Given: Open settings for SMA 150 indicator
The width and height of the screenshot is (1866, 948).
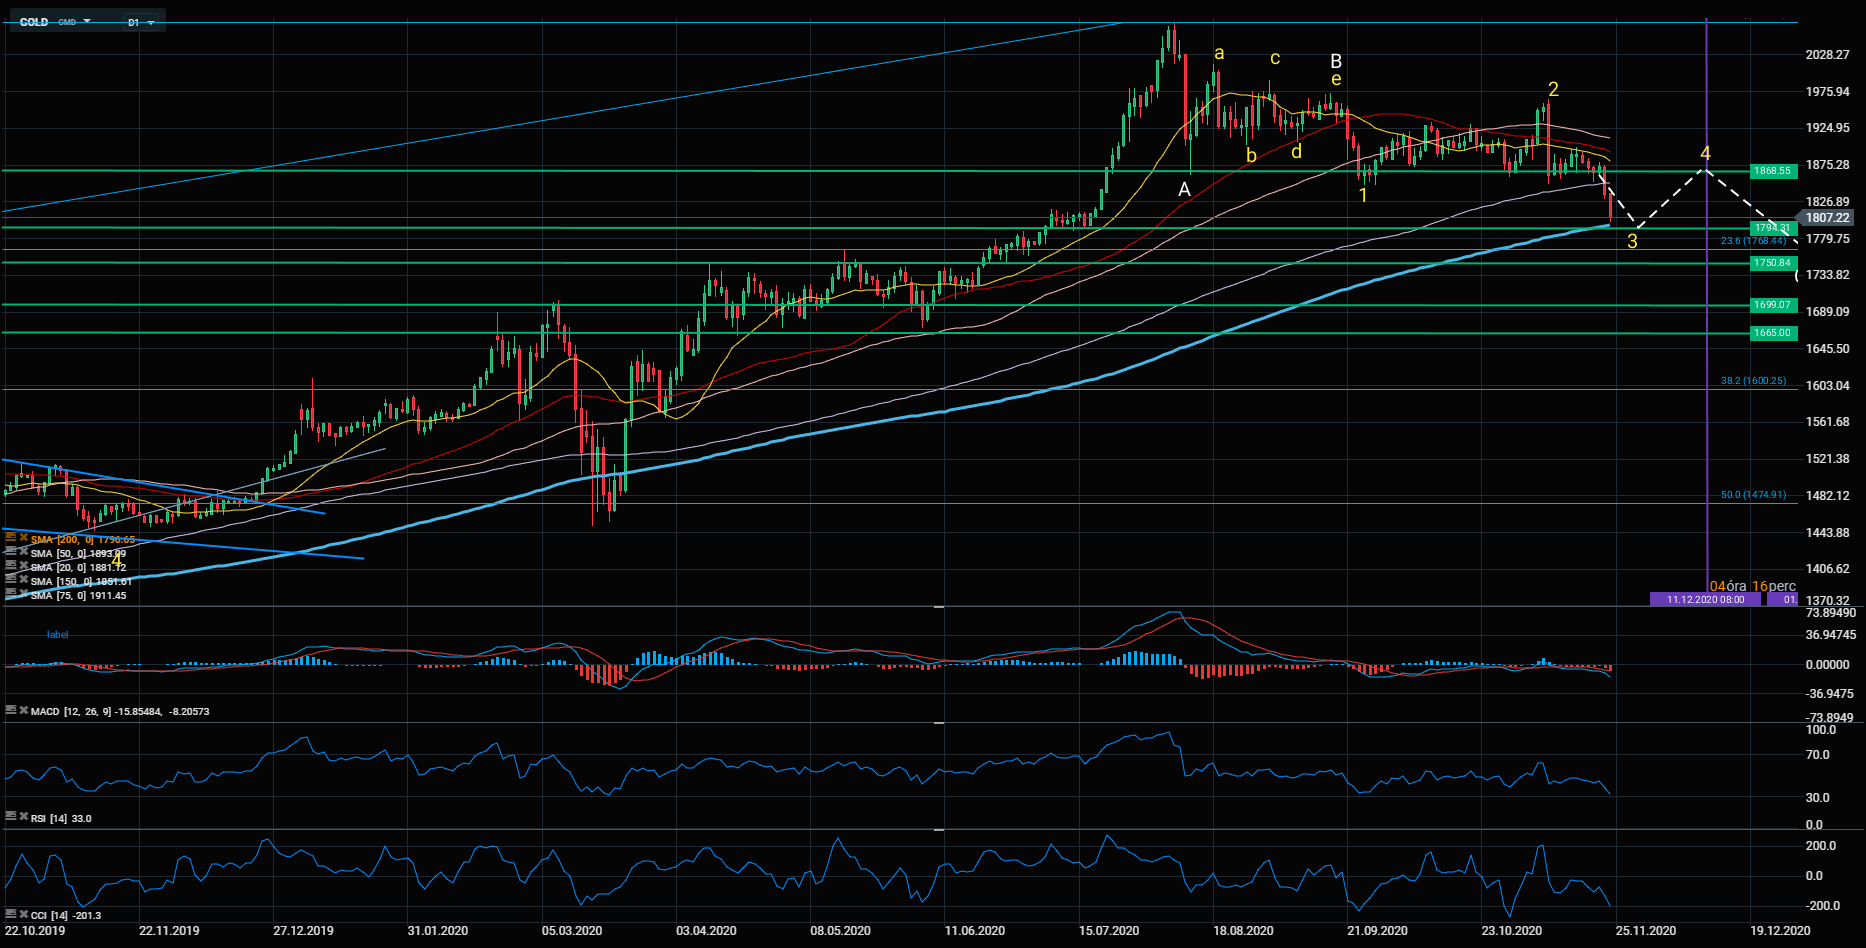Looking at the screenshot, I should [11, 580].
